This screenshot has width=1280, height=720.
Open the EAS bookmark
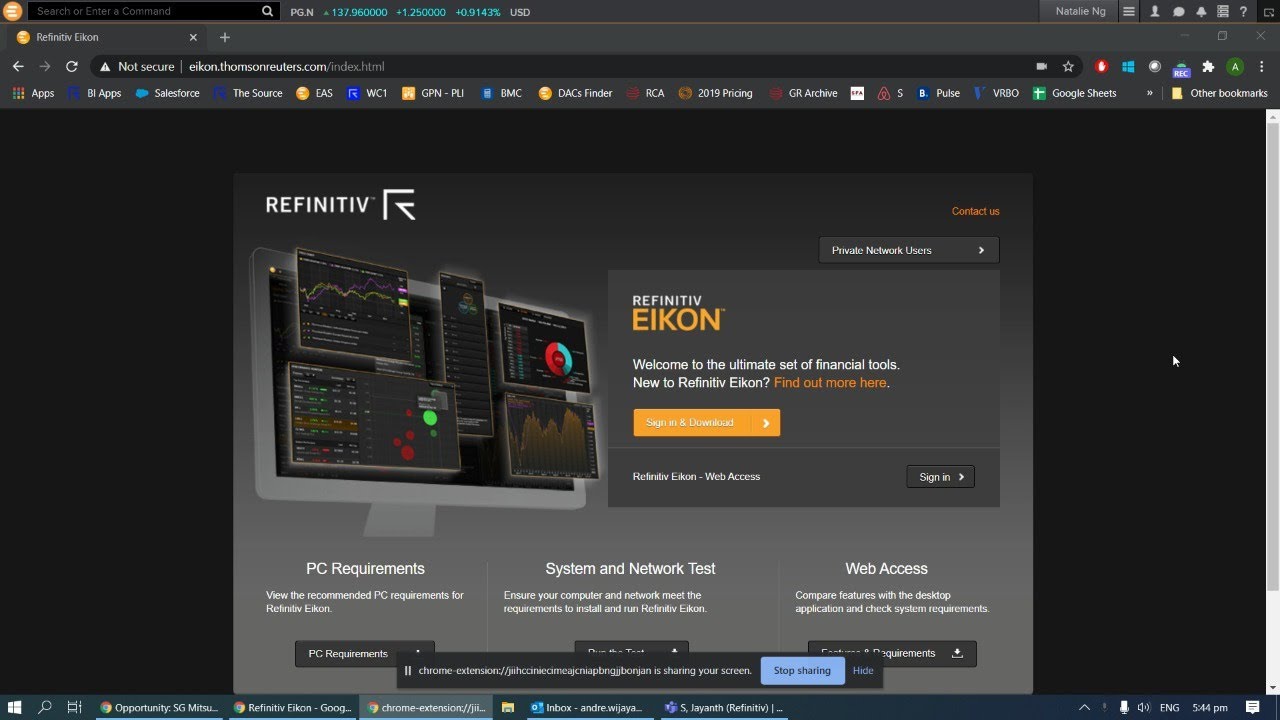314,93
